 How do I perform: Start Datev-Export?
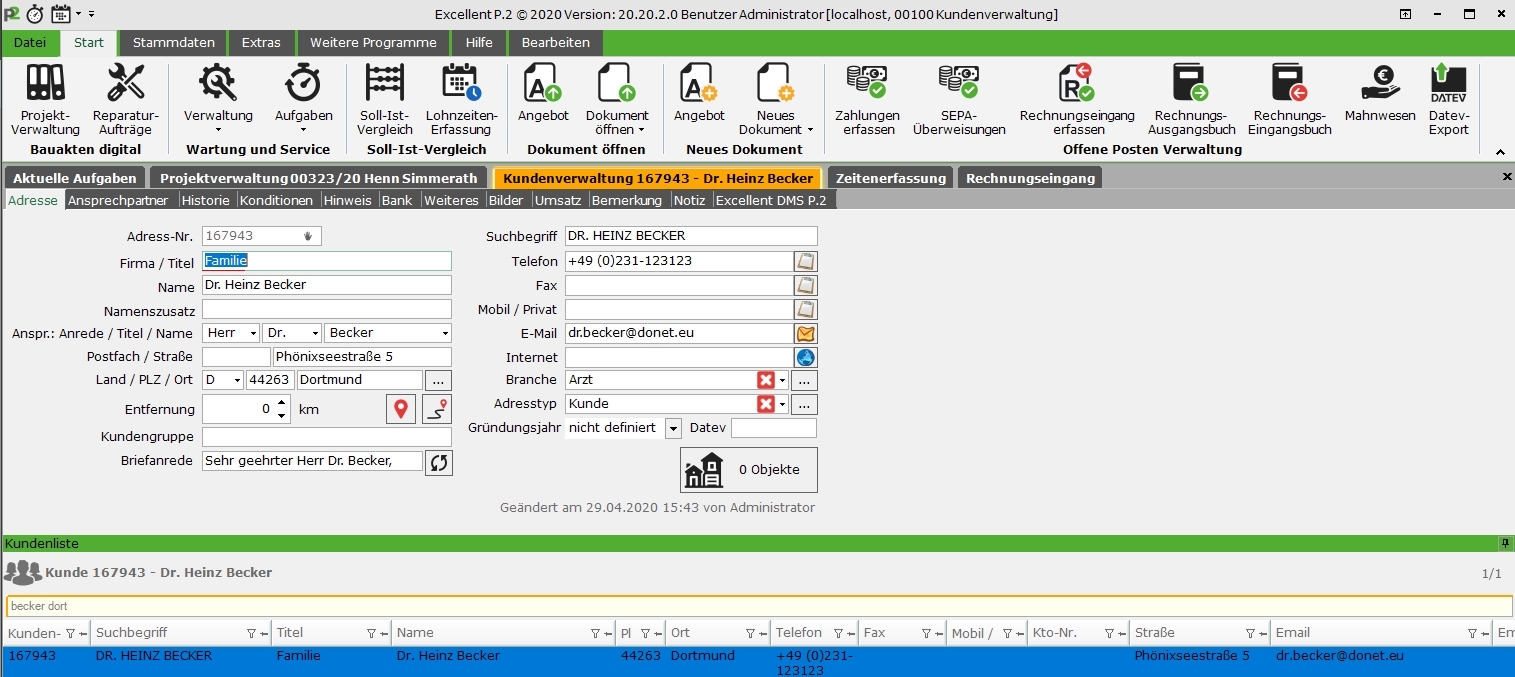pos(1448,99)
